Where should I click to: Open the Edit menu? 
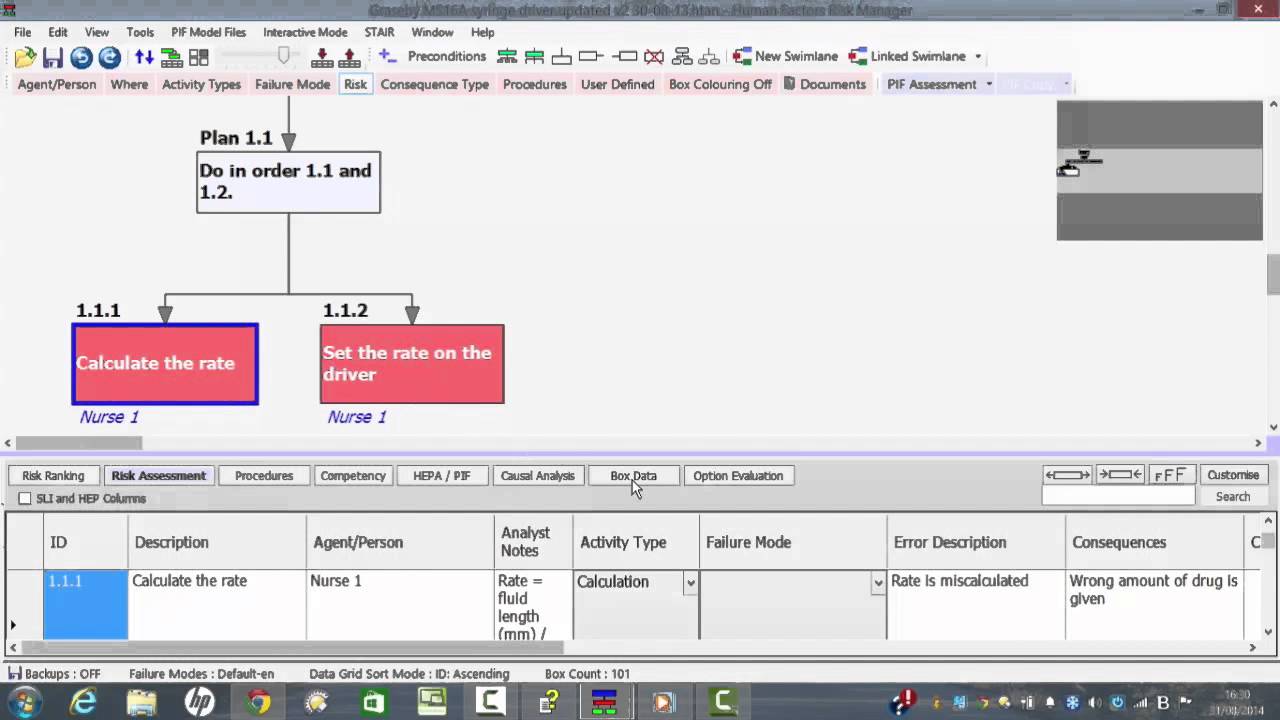pyautogui.click(x=58, y=32)
